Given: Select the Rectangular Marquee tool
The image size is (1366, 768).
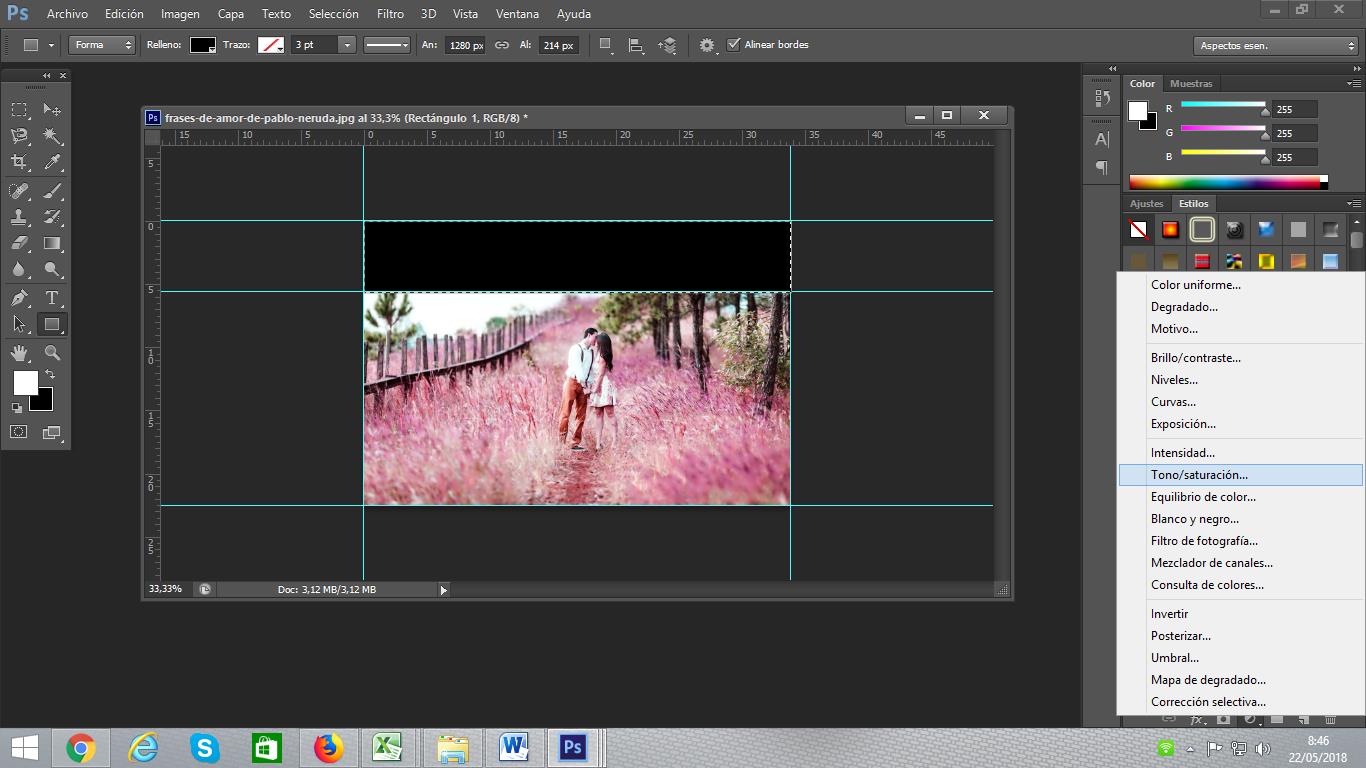Looking at the screenshot, I should (19, 109).
